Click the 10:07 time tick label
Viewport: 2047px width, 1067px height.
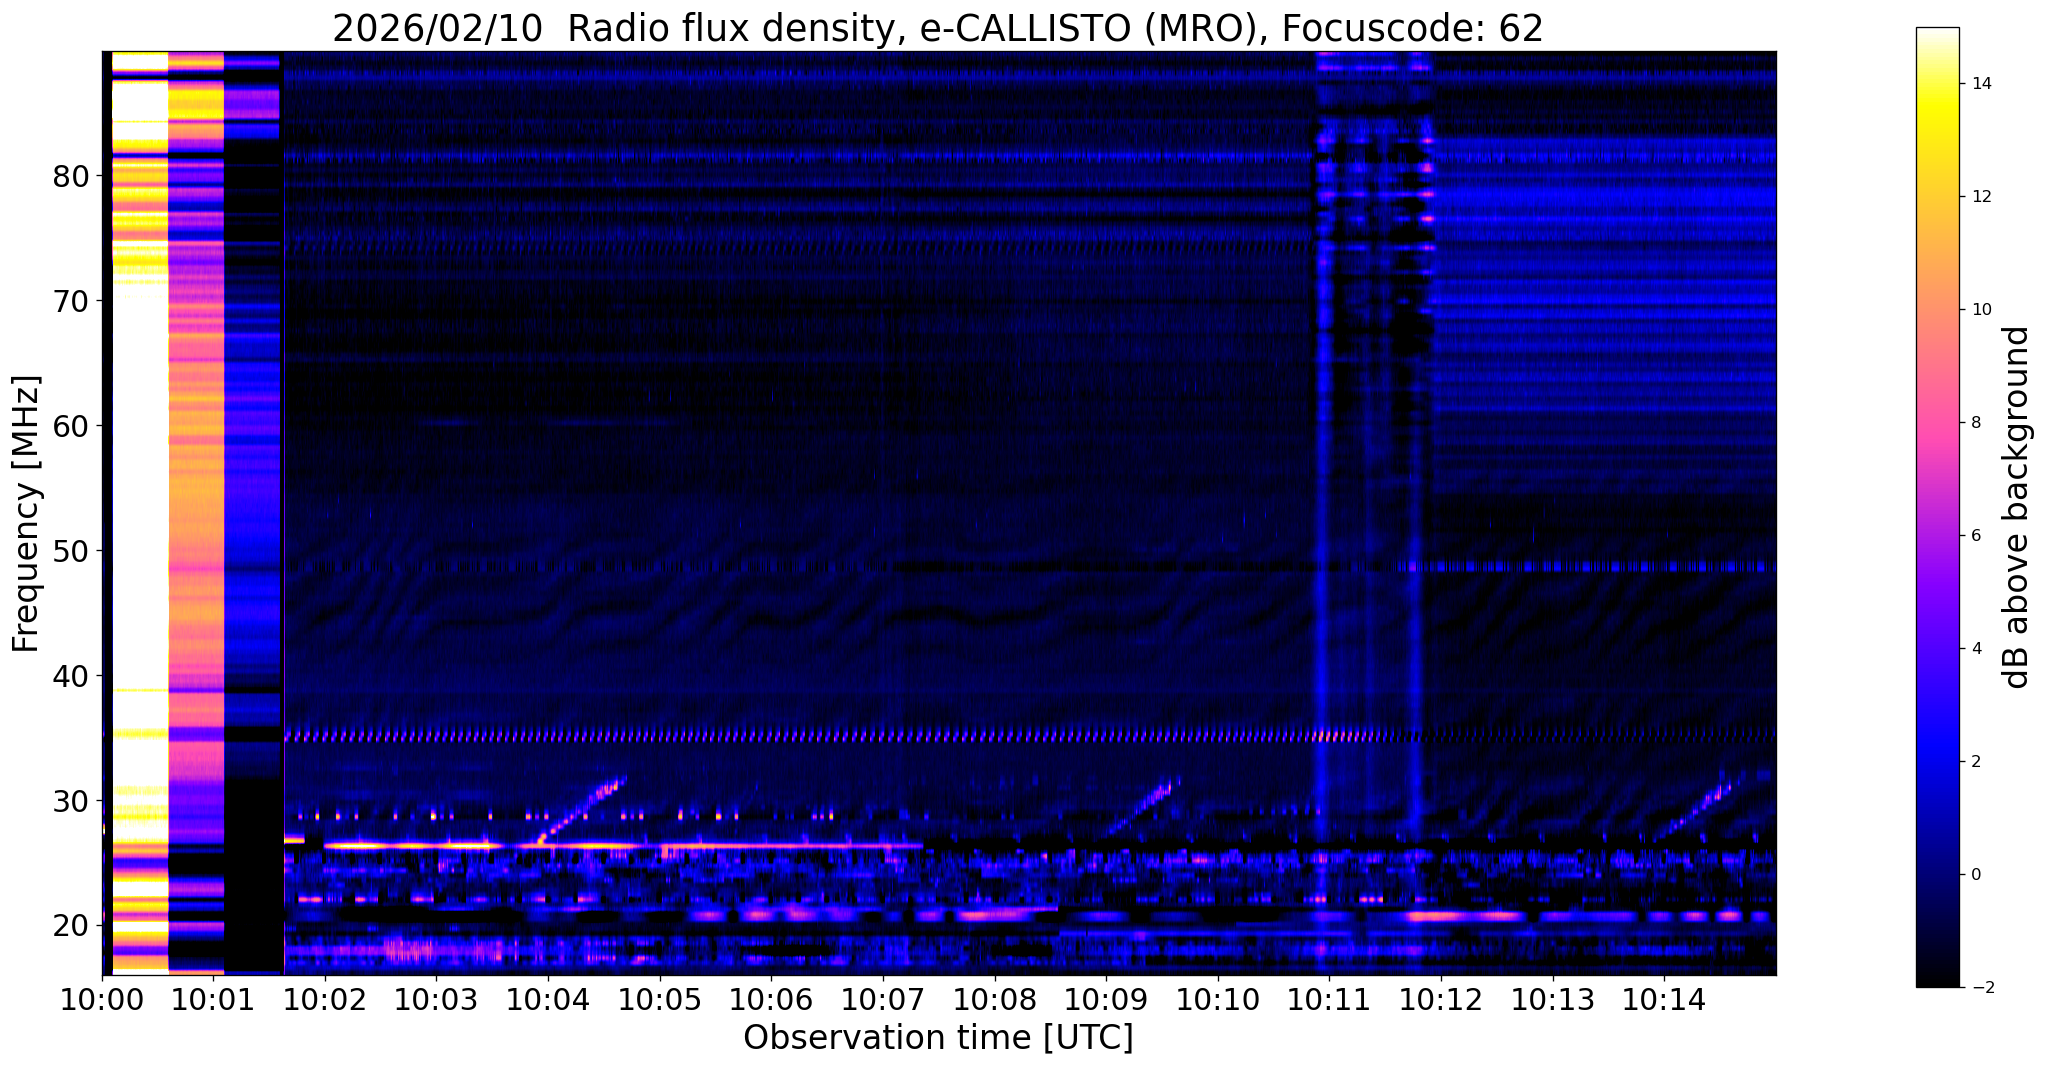[x=883, y=999]
